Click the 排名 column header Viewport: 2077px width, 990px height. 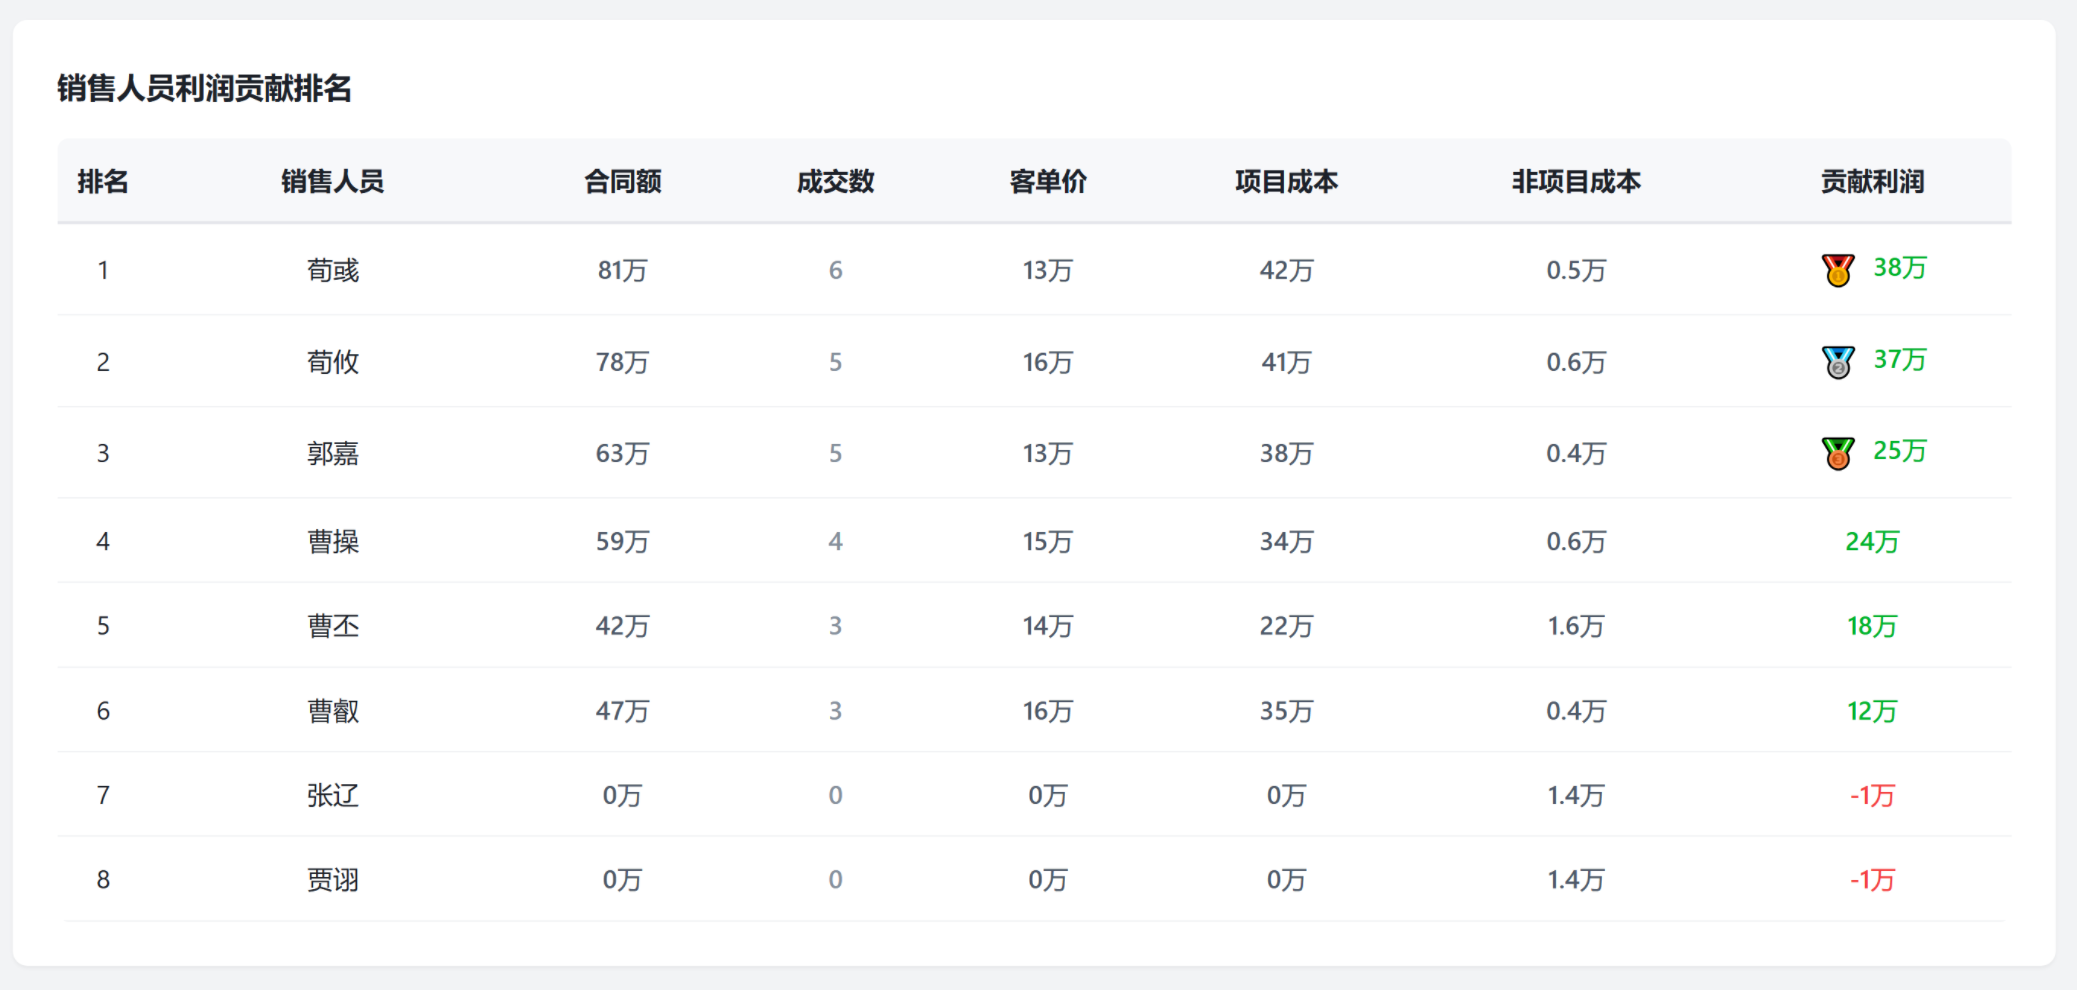coord(103,182)
